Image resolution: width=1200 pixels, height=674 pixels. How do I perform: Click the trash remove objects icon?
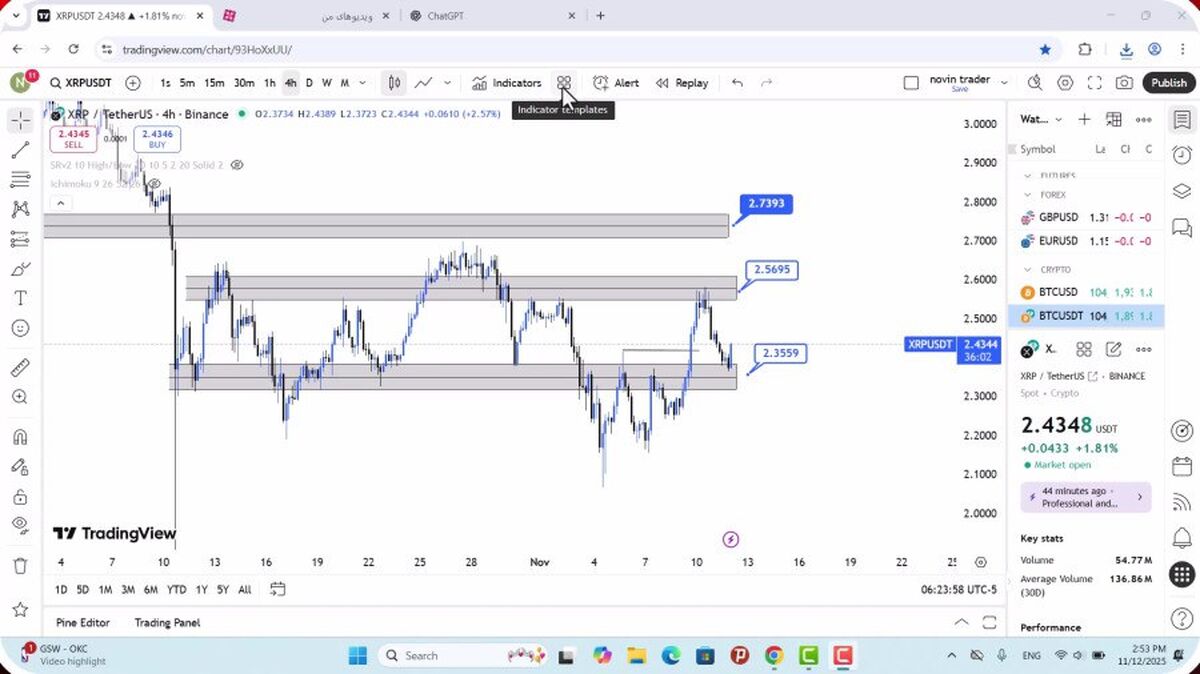[20, 566]
